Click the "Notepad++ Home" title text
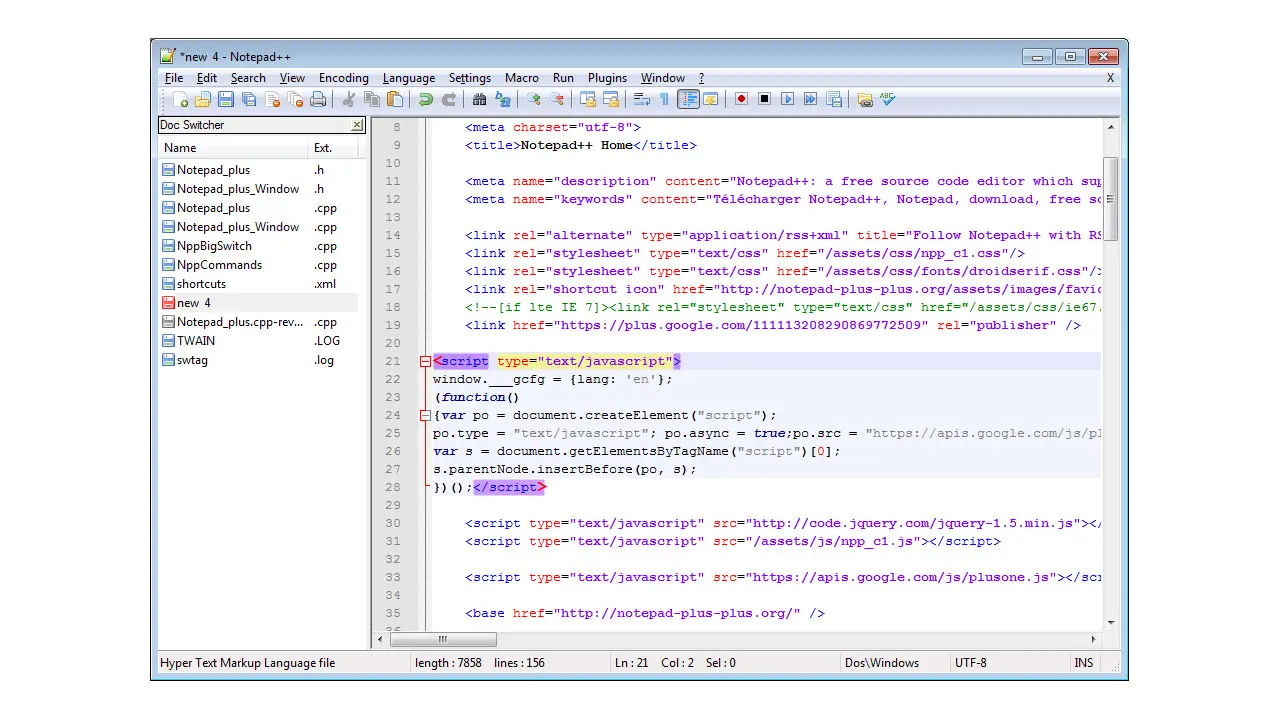 577,146
